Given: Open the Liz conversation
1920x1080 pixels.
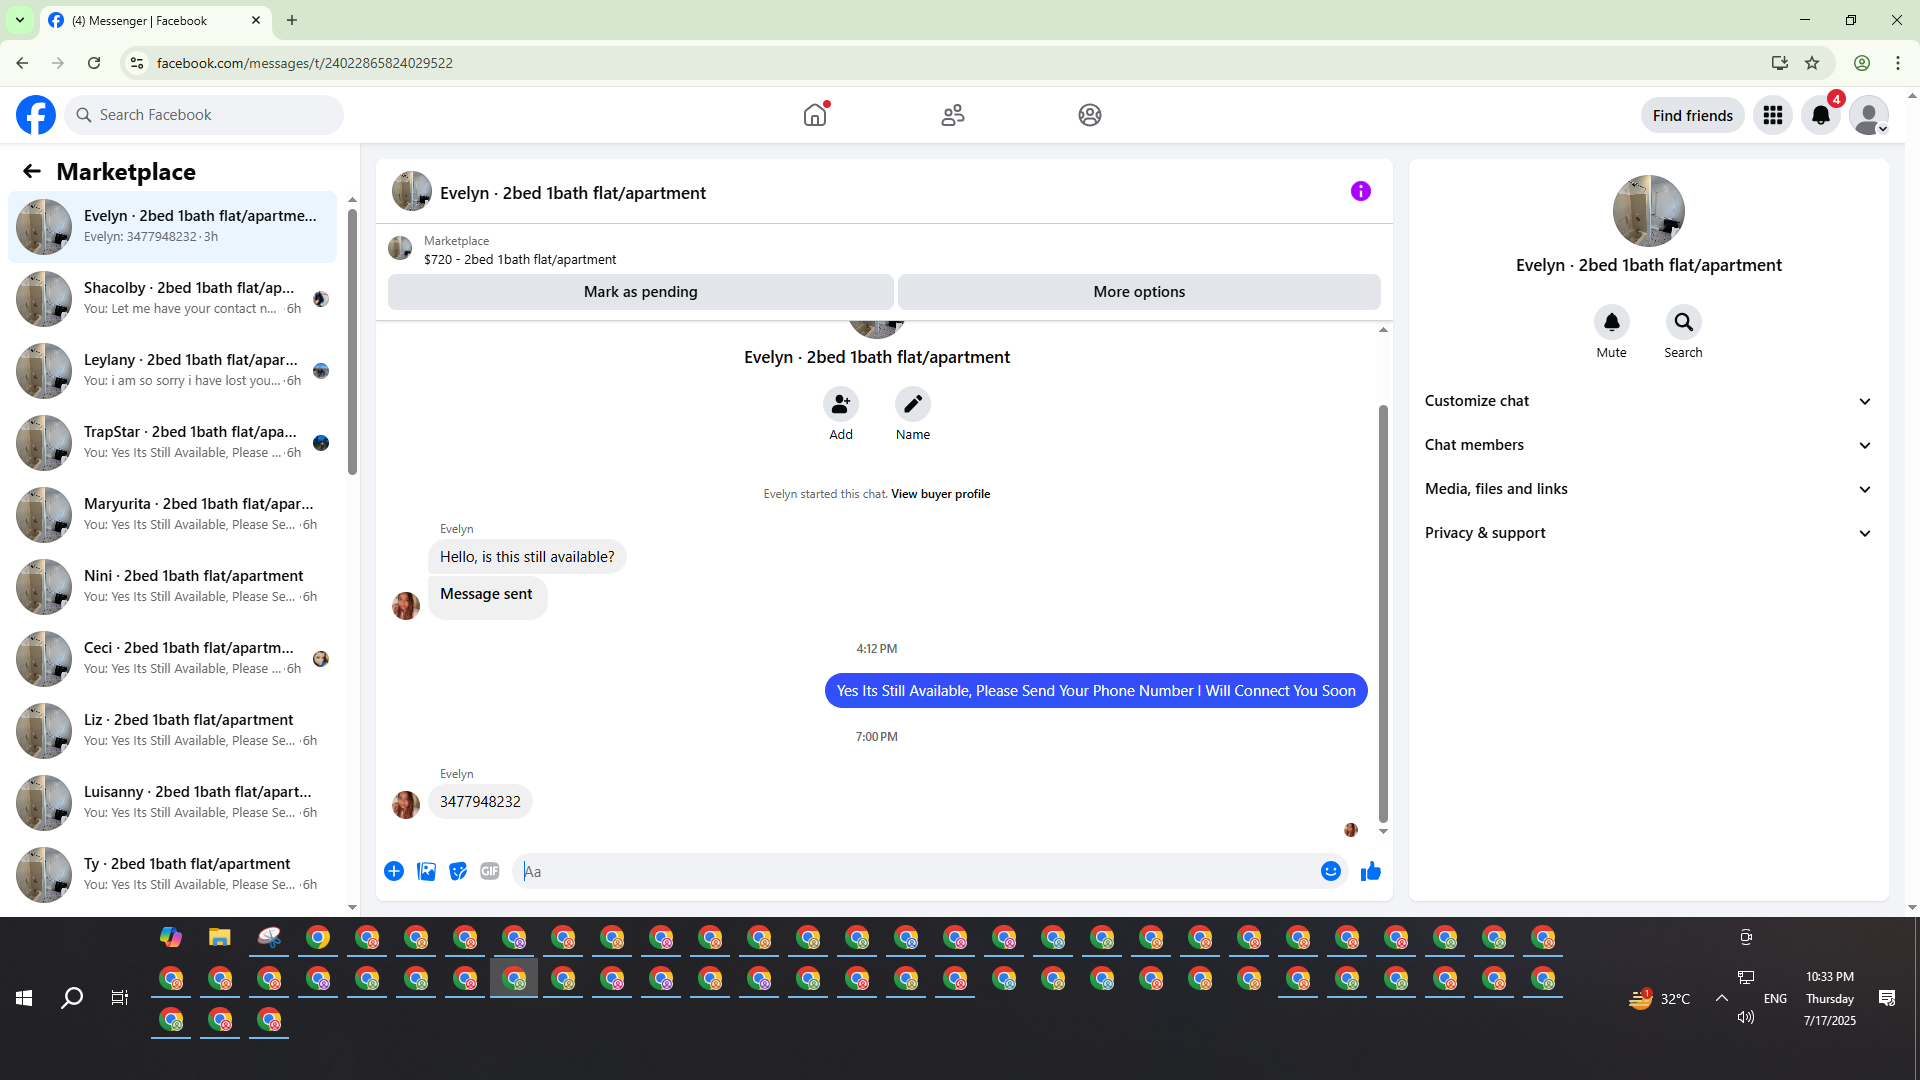Looking at the screenshot, I should pos(173,730).
